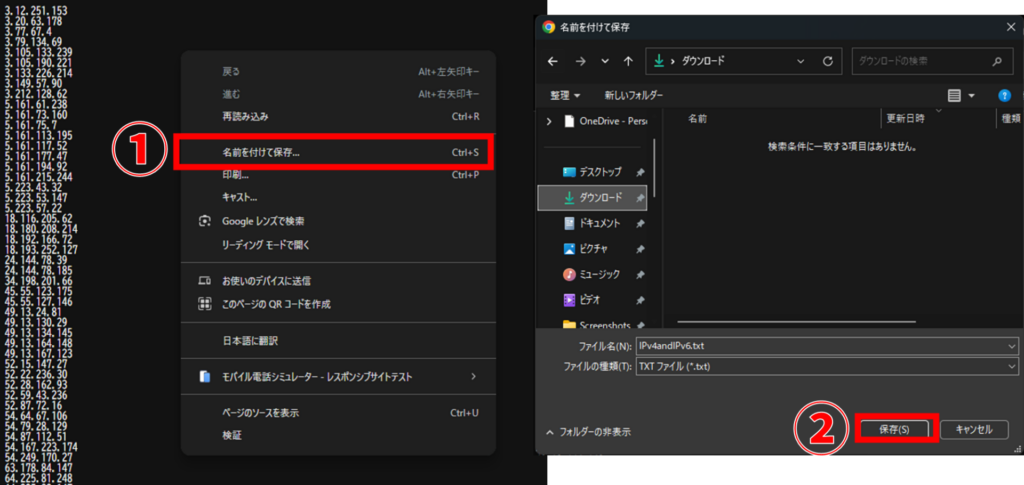This screenshot has width=1024, height=485.
Task: Select デスクトップ in the sidebar
Action: (x=592, y=172)
